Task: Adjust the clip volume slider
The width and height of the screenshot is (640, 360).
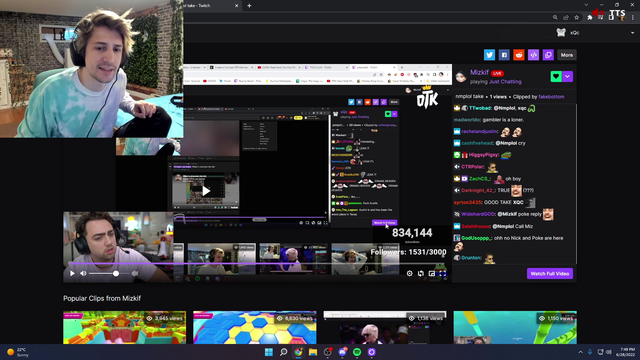Action: 110,273
